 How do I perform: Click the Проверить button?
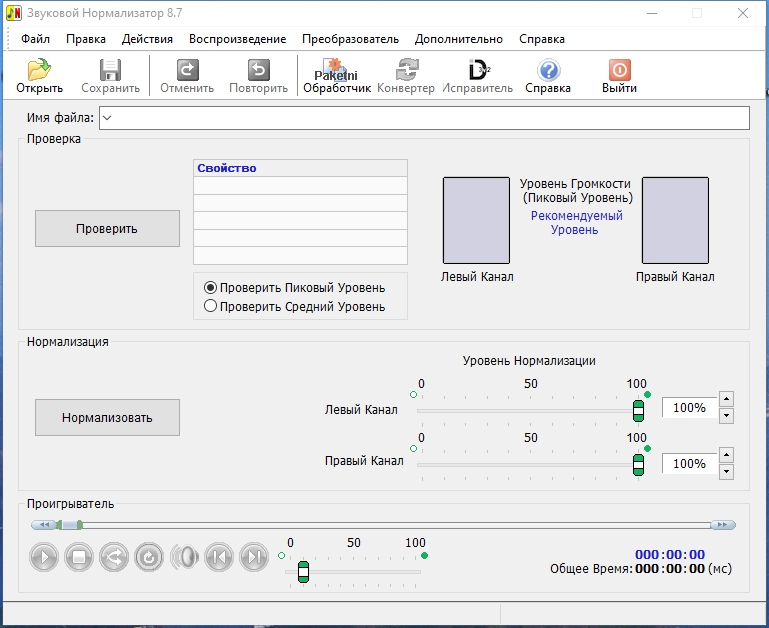pos(107,228)
